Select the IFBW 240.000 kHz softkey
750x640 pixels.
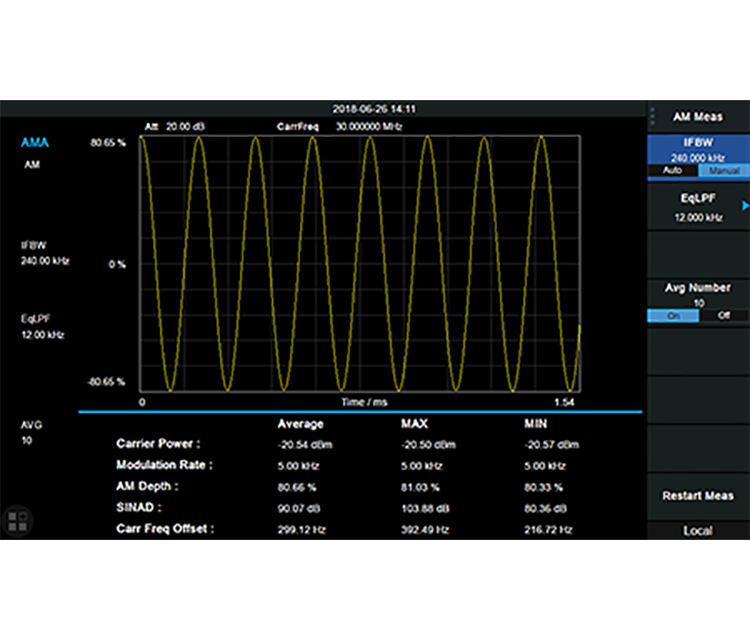[697, 150]
